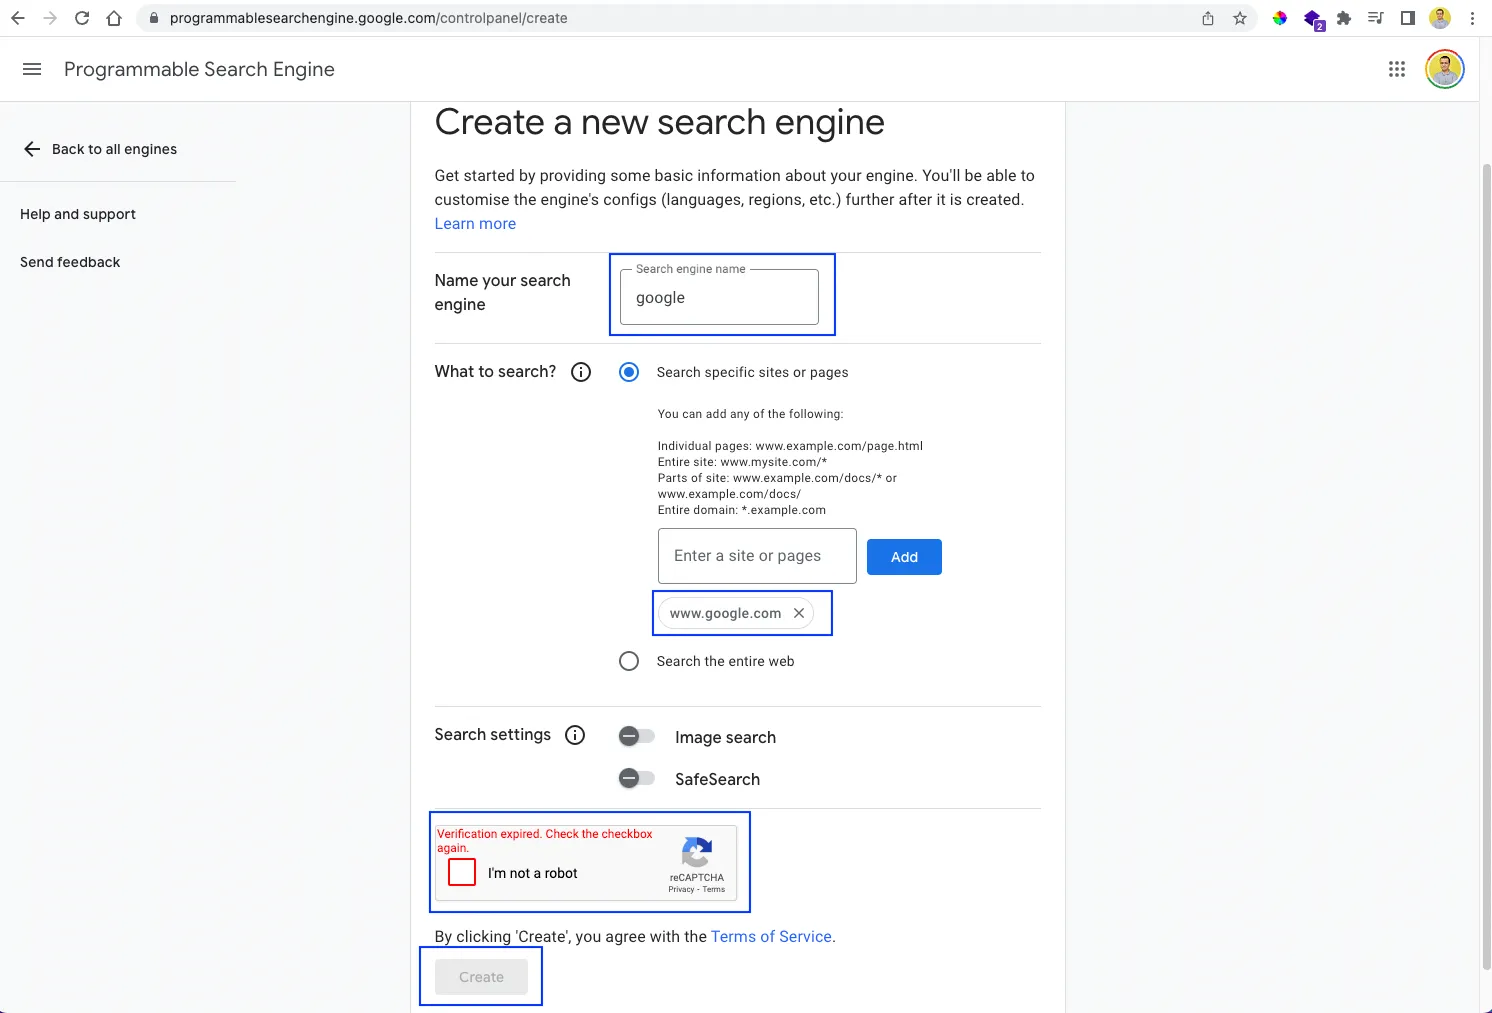
Task: Open Send feedback
Action: [x=70, y=262]
